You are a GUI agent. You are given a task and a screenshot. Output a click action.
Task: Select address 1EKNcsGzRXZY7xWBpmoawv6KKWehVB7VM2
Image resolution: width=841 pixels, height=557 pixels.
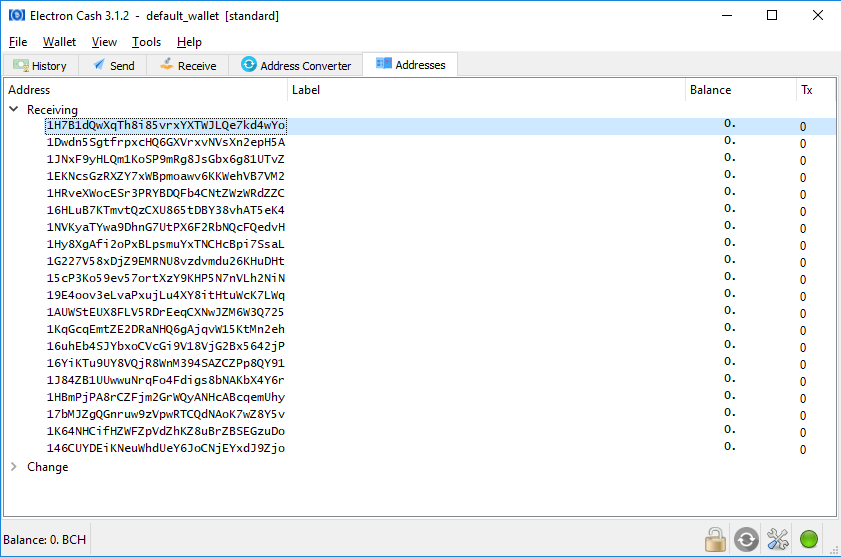[166, 177]
